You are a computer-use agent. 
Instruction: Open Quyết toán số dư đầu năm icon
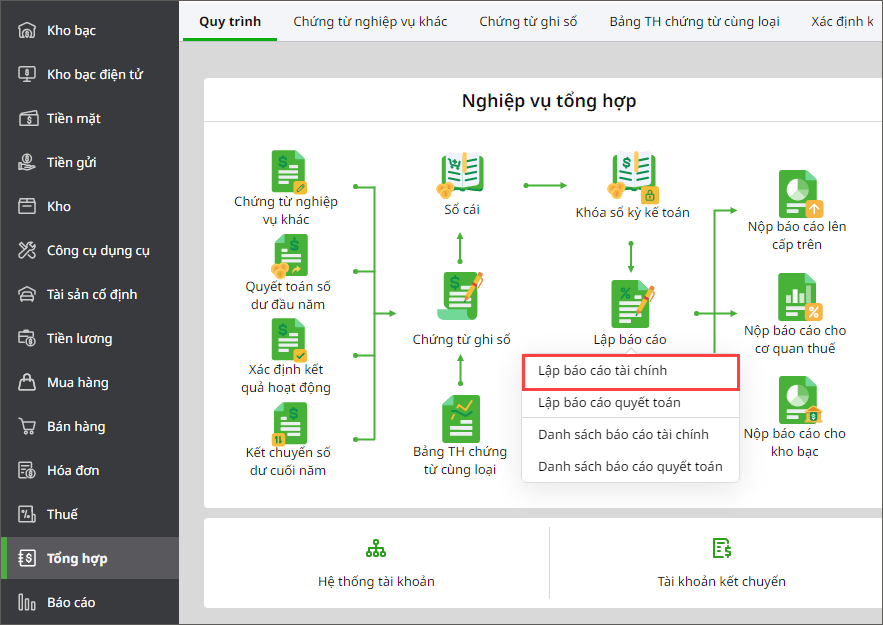coord(289,257)
